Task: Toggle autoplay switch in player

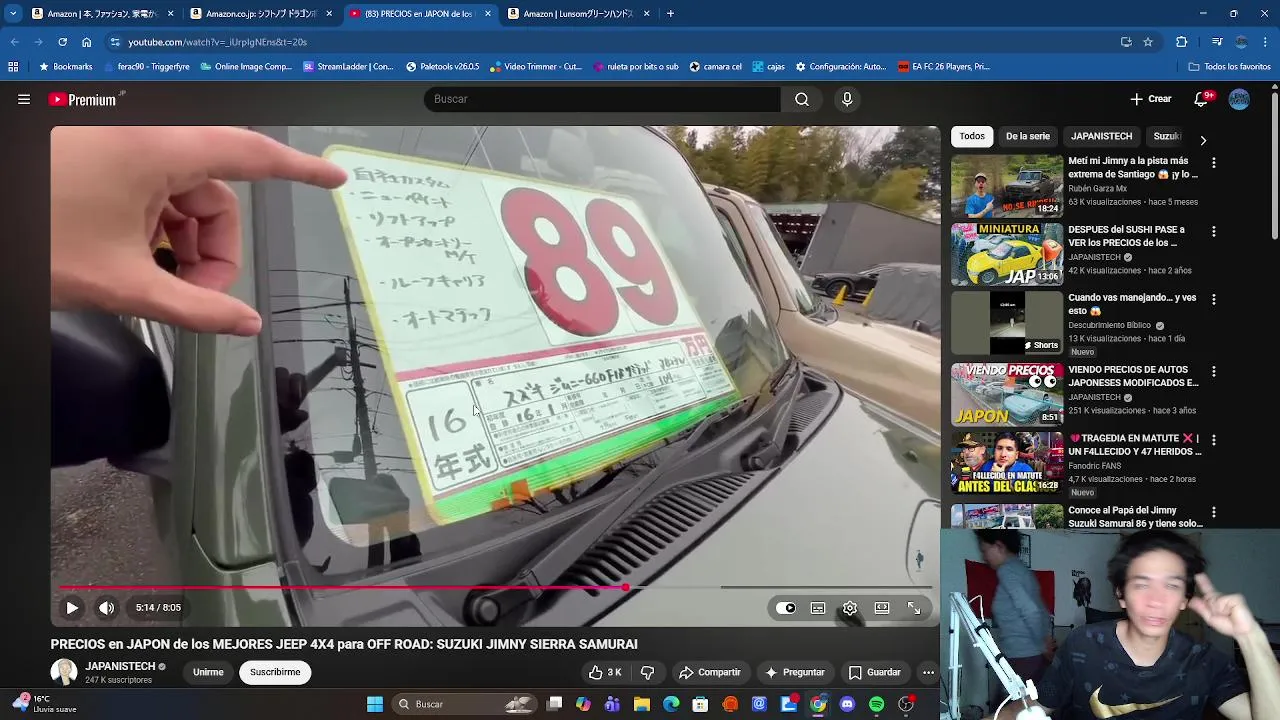Action: [786, 608]
